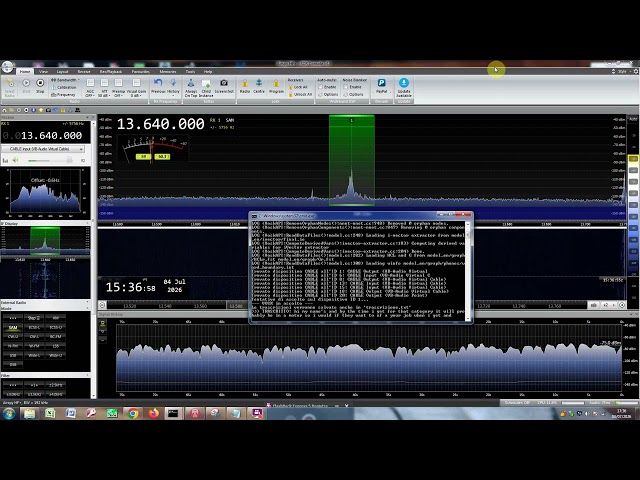Click the Start radio button in ribbon
The width and height of the screenshot is (640, 480).
coord(26,85)
